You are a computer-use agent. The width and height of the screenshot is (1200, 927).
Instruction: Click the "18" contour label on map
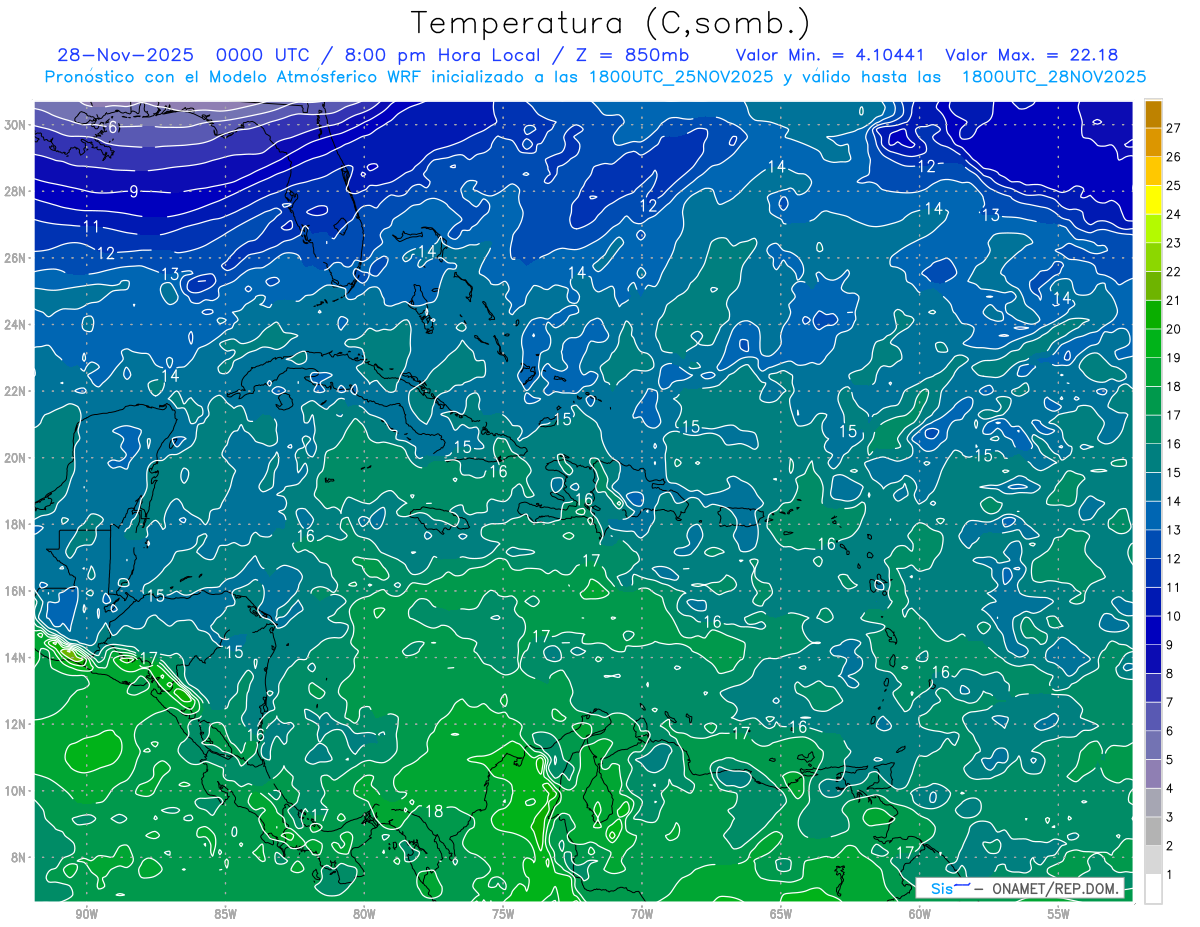click(x=434, y=811)
